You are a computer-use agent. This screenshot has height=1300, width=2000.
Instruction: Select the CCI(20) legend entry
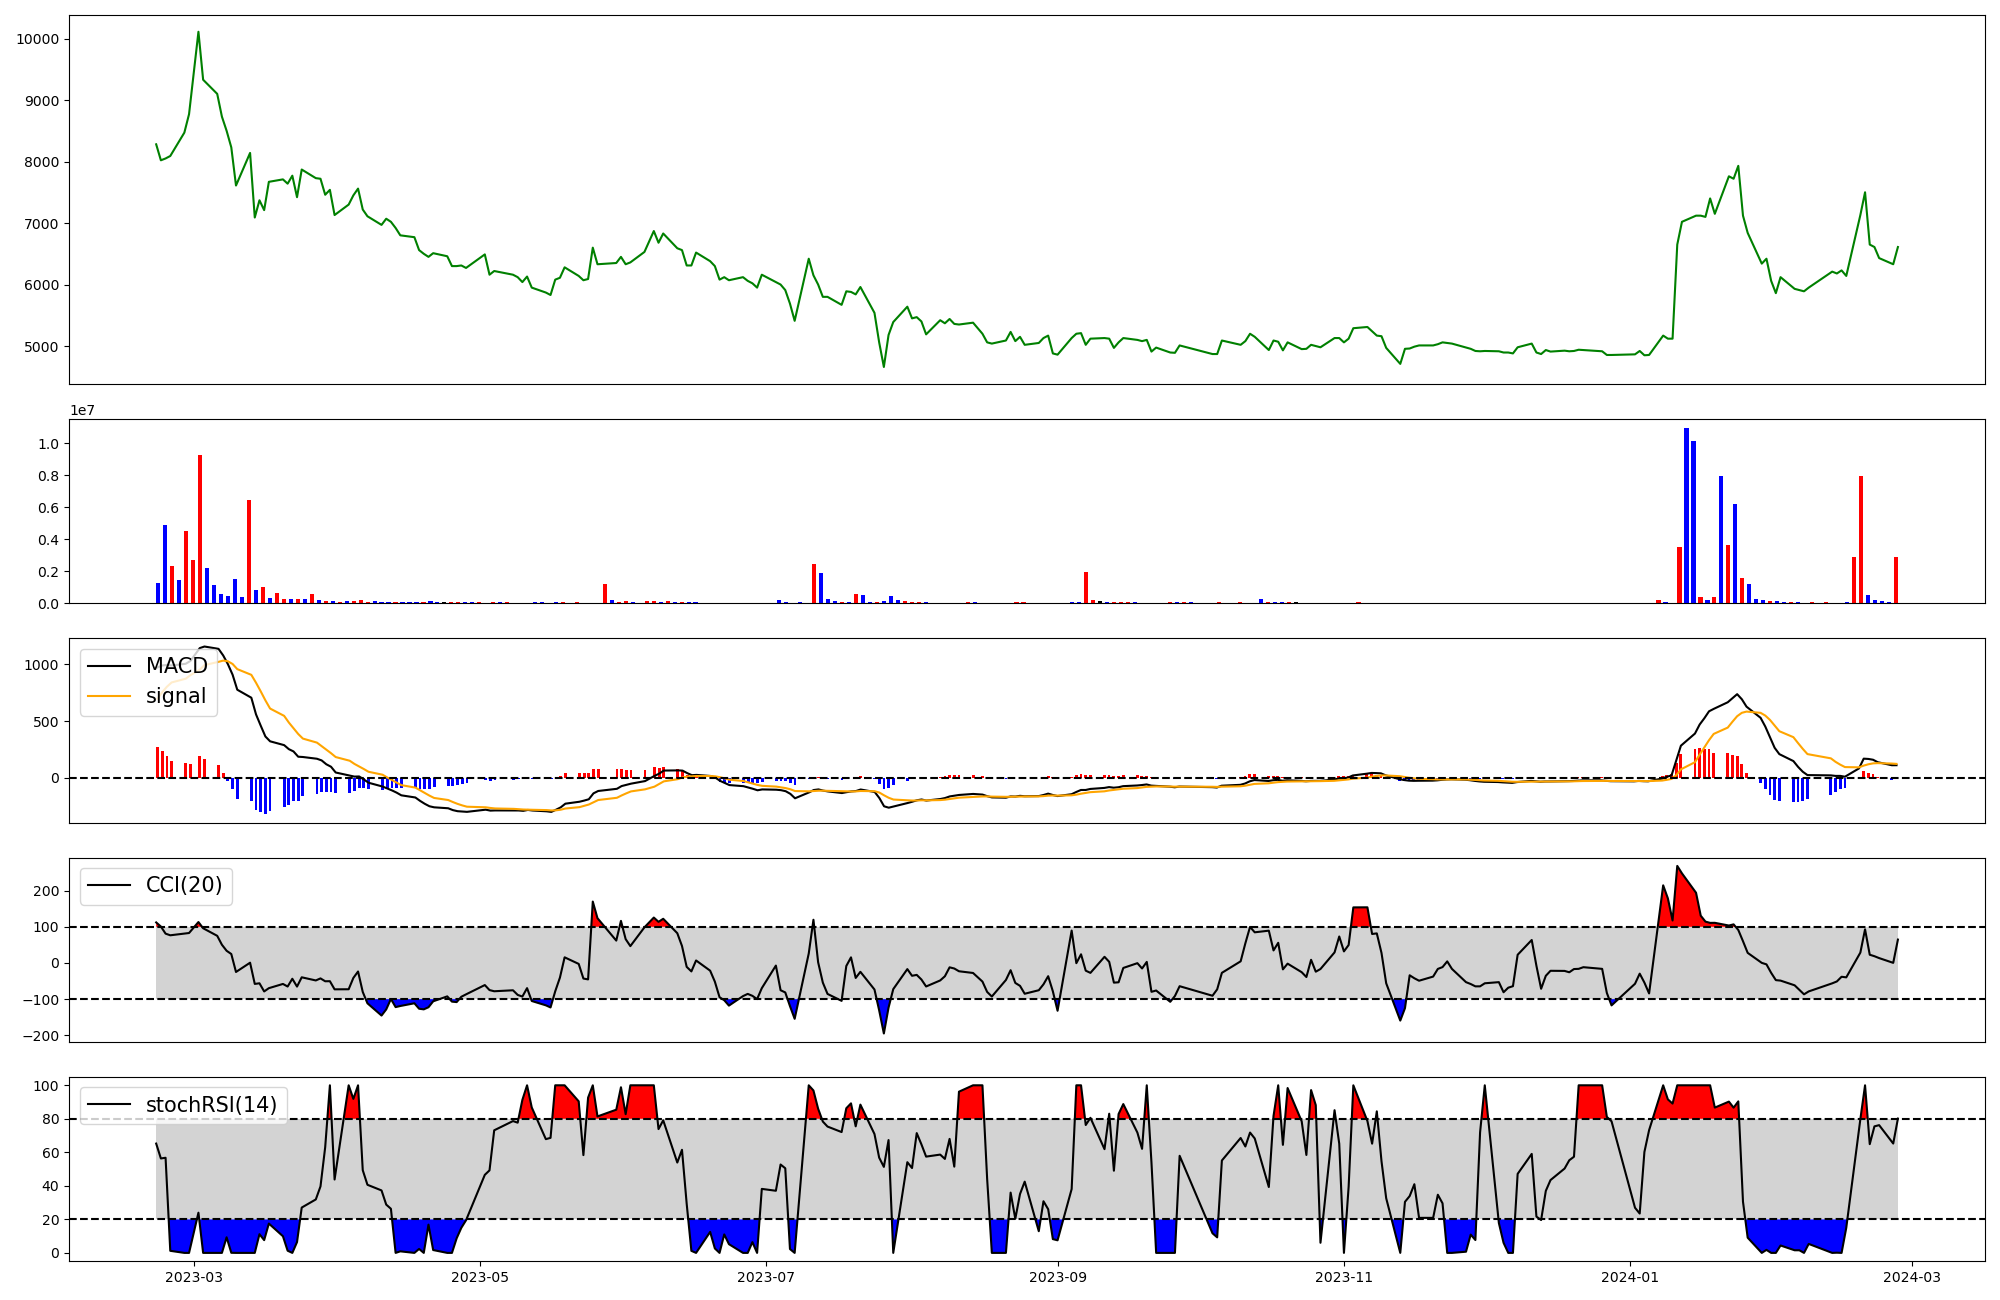point(184,885)
